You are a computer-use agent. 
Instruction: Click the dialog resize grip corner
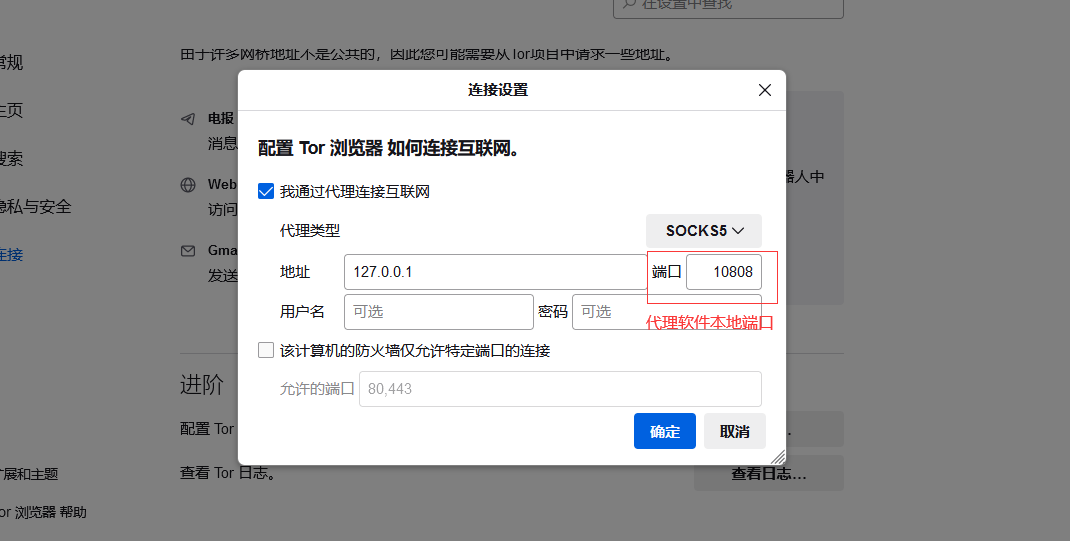point(778,457)
